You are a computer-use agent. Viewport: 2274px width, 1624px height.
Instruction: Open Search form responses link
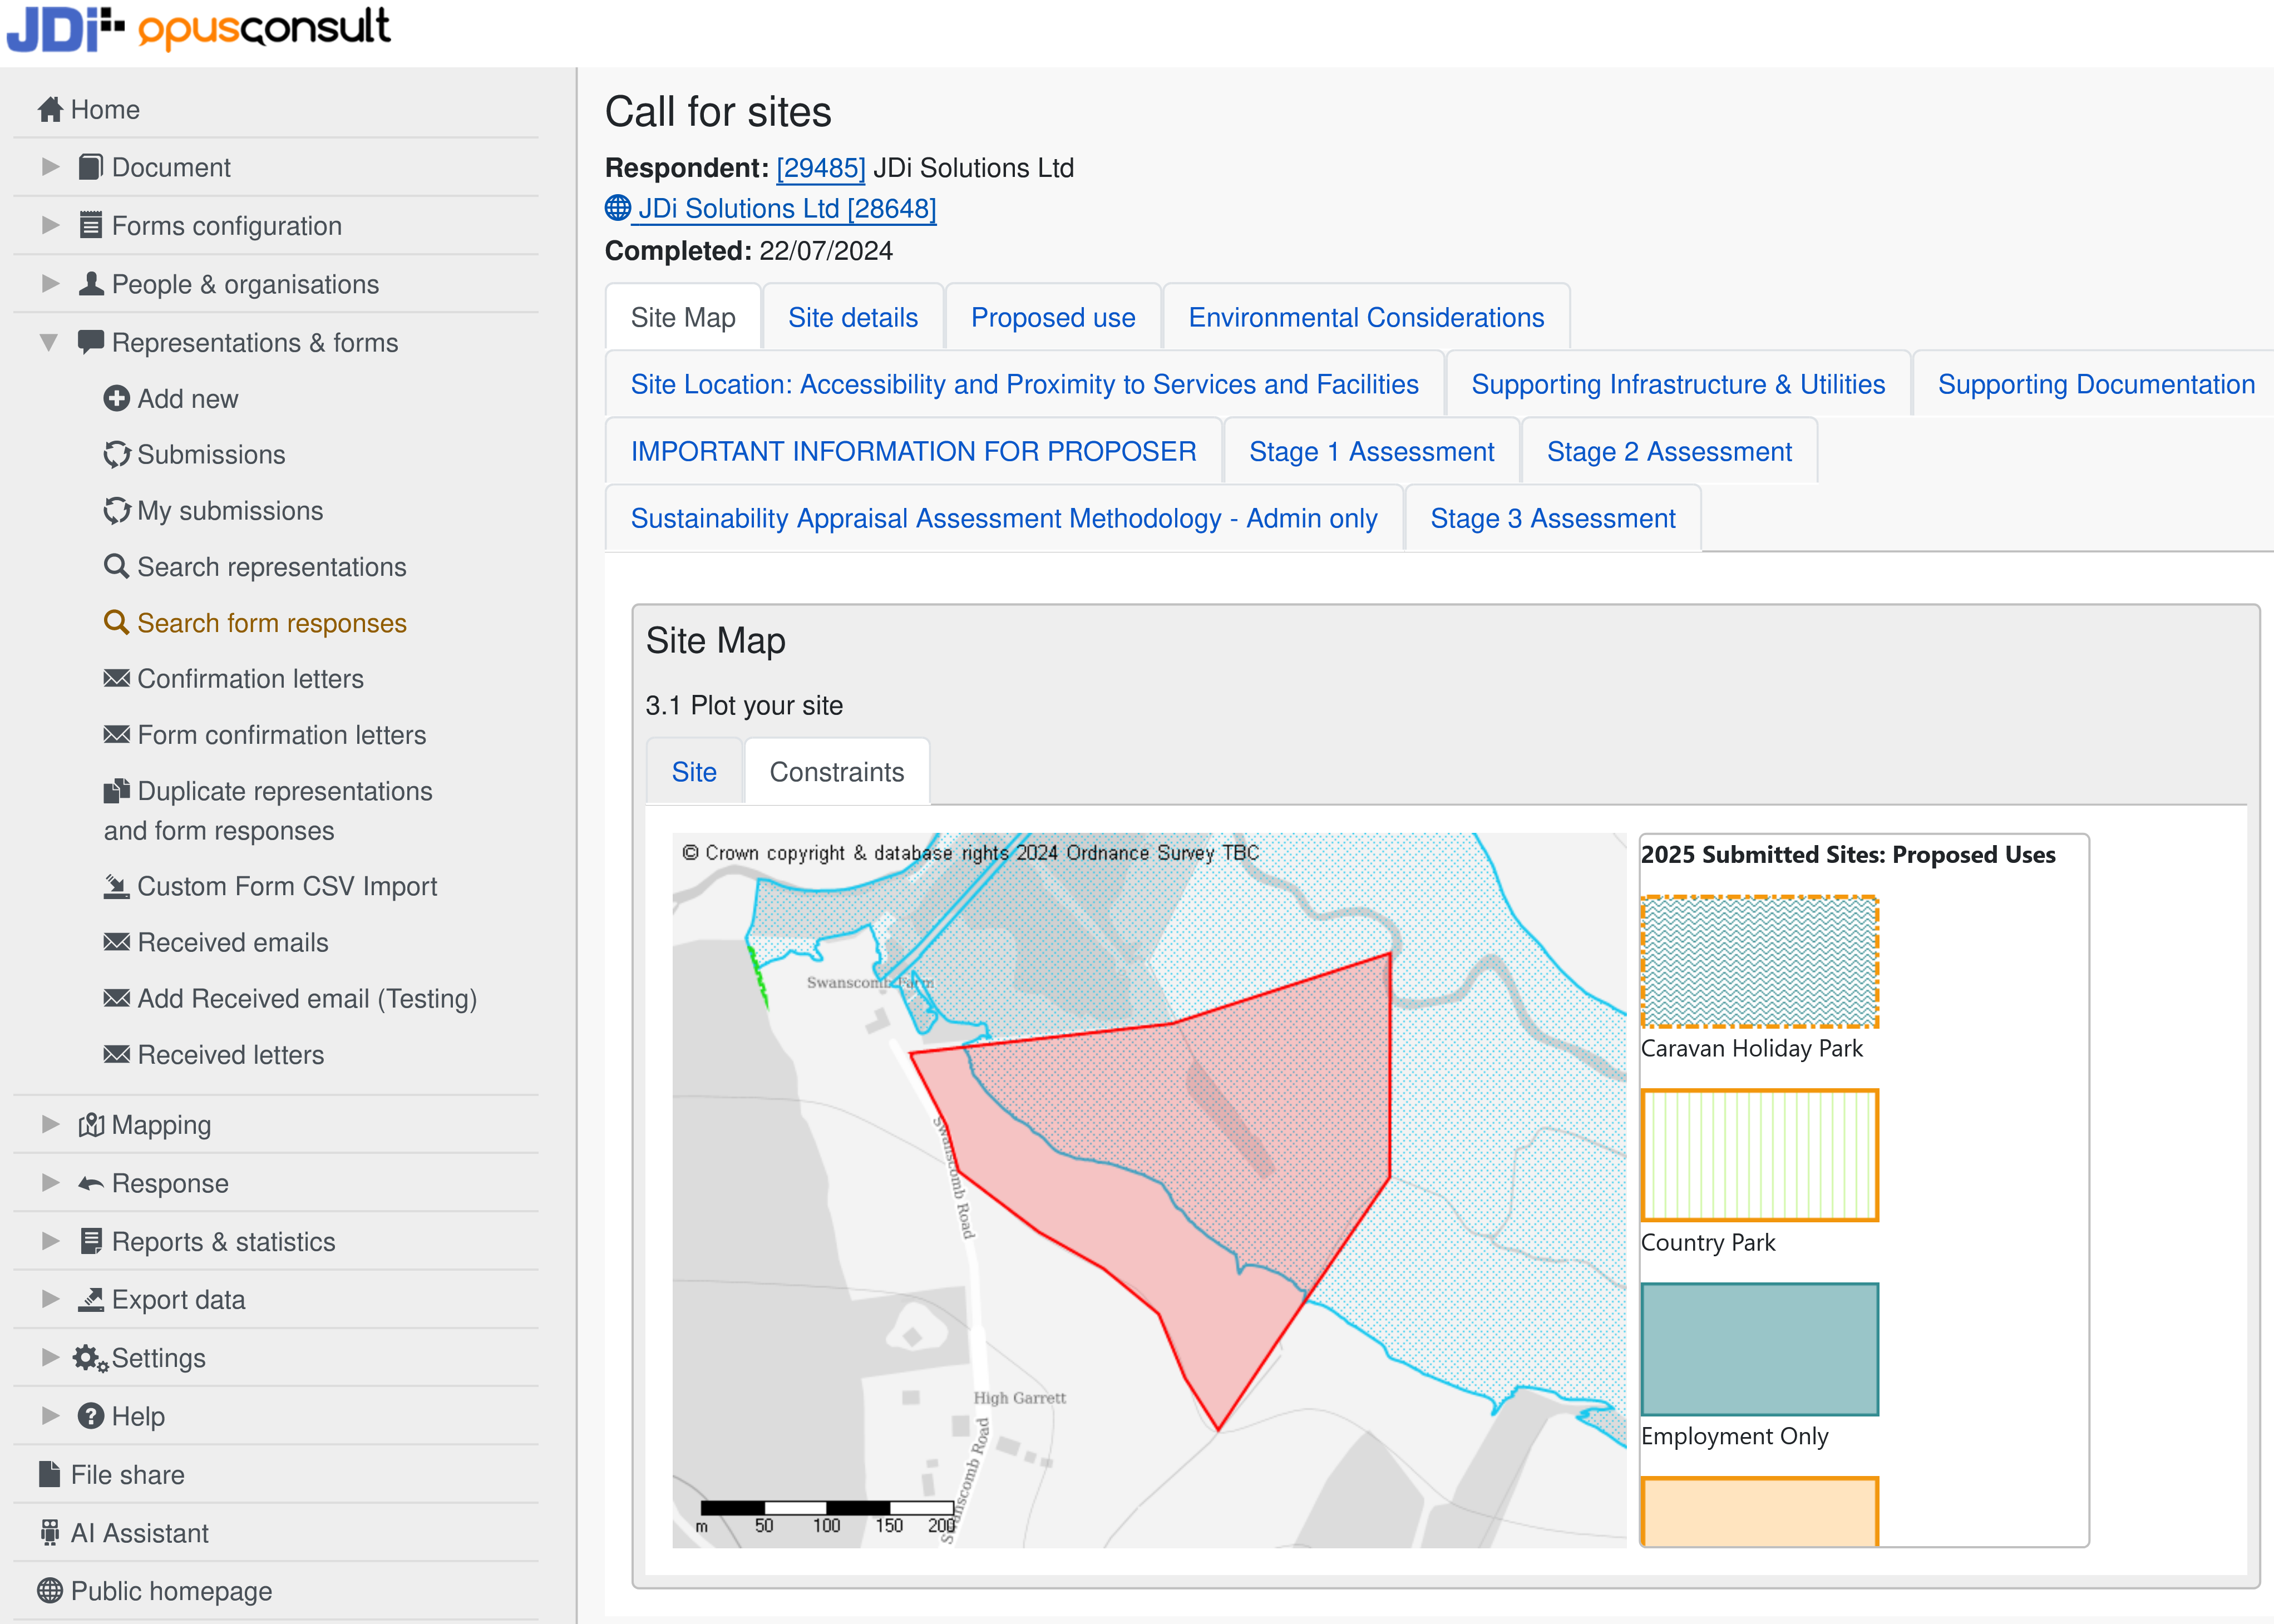pos(271,623)
